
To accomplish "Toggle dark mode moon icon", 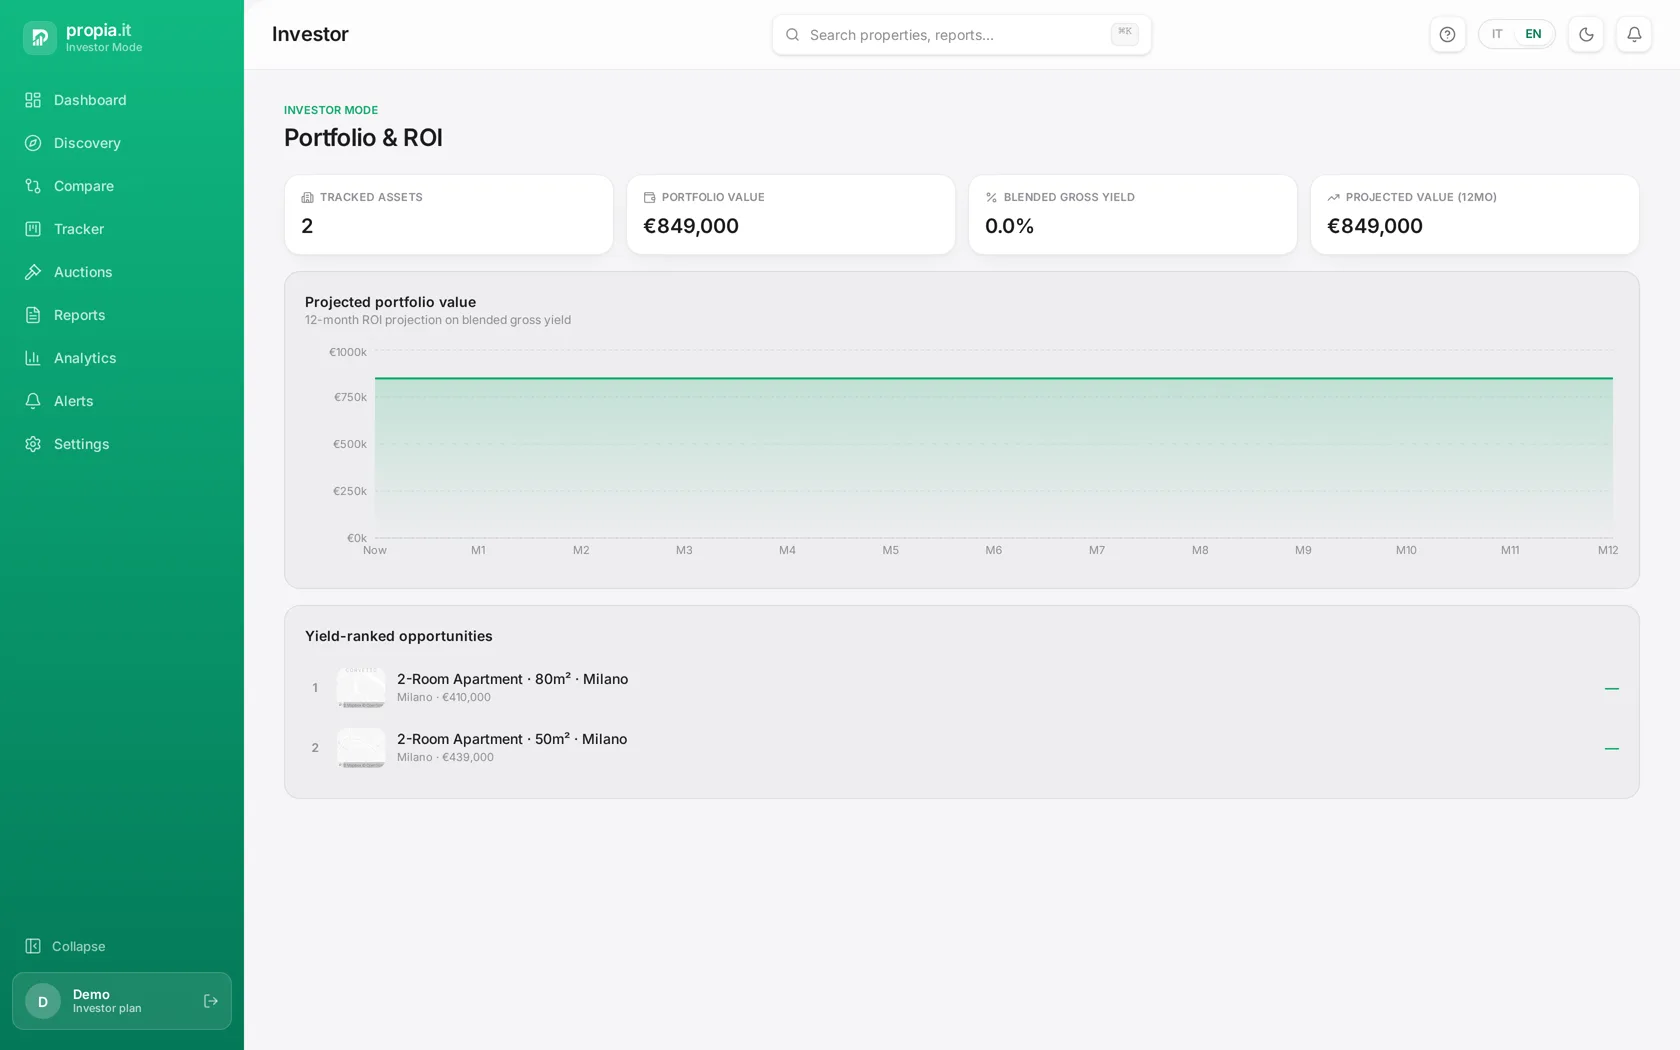I will pos(1586,34).
